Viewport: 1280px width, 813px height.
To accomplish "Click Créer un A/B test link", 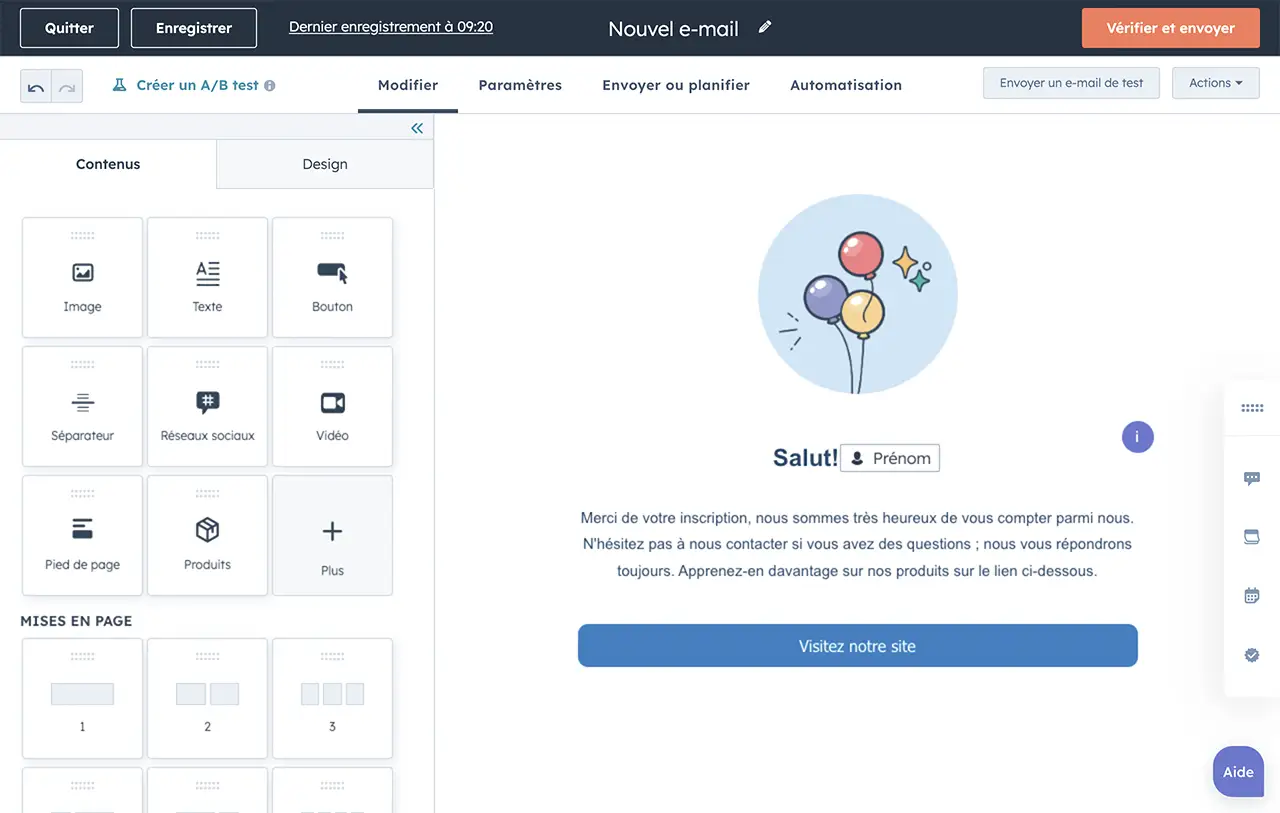I will (197, 86).
